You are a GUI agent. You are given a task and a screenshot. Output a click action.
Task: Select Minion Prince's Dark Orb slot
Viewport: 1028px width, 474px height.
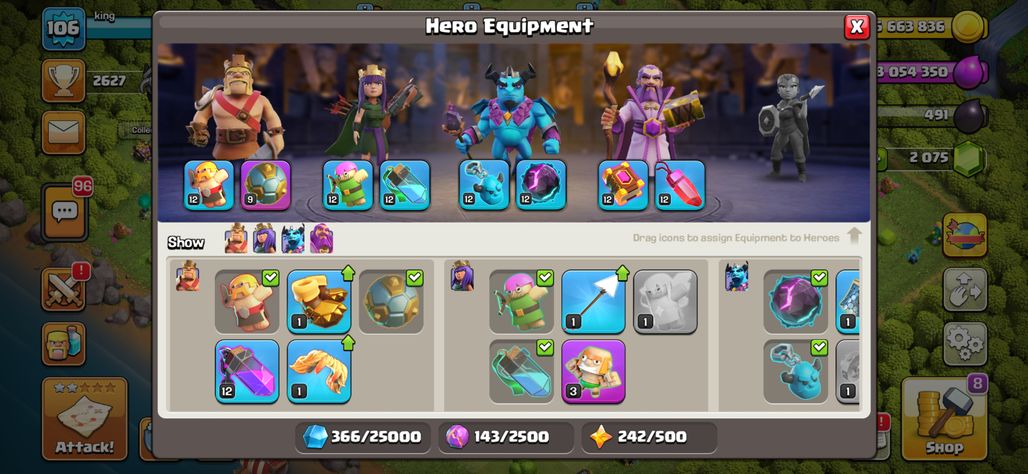(541, 185)
